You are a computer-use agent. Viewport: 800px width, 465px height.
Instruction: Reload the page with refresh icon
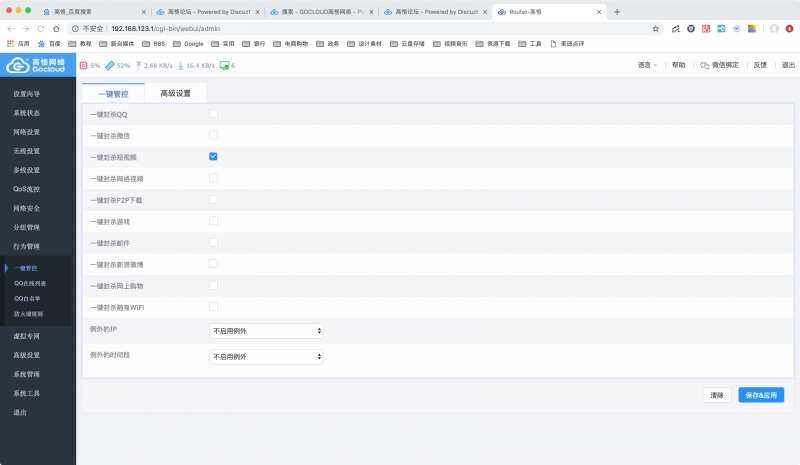coord(41,29)
